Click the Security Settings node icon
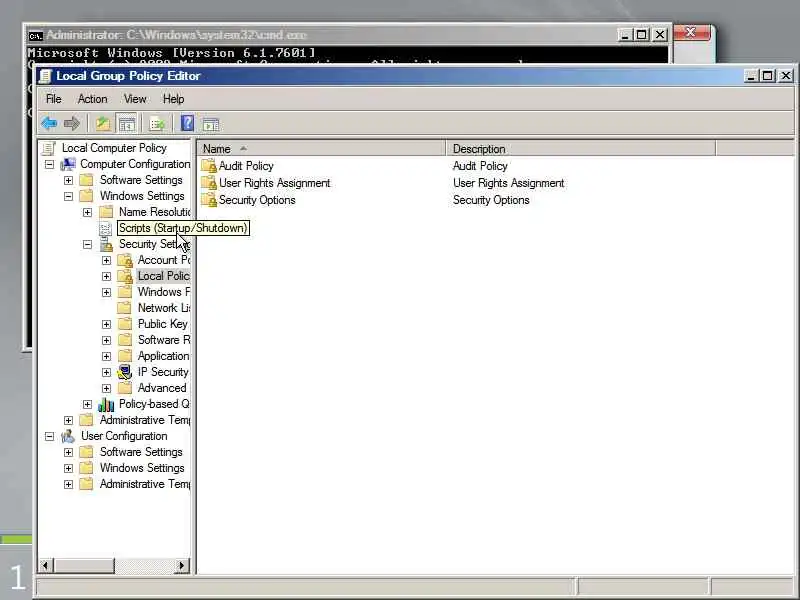This screenshot has height=600, width=800. coord(106,244)
